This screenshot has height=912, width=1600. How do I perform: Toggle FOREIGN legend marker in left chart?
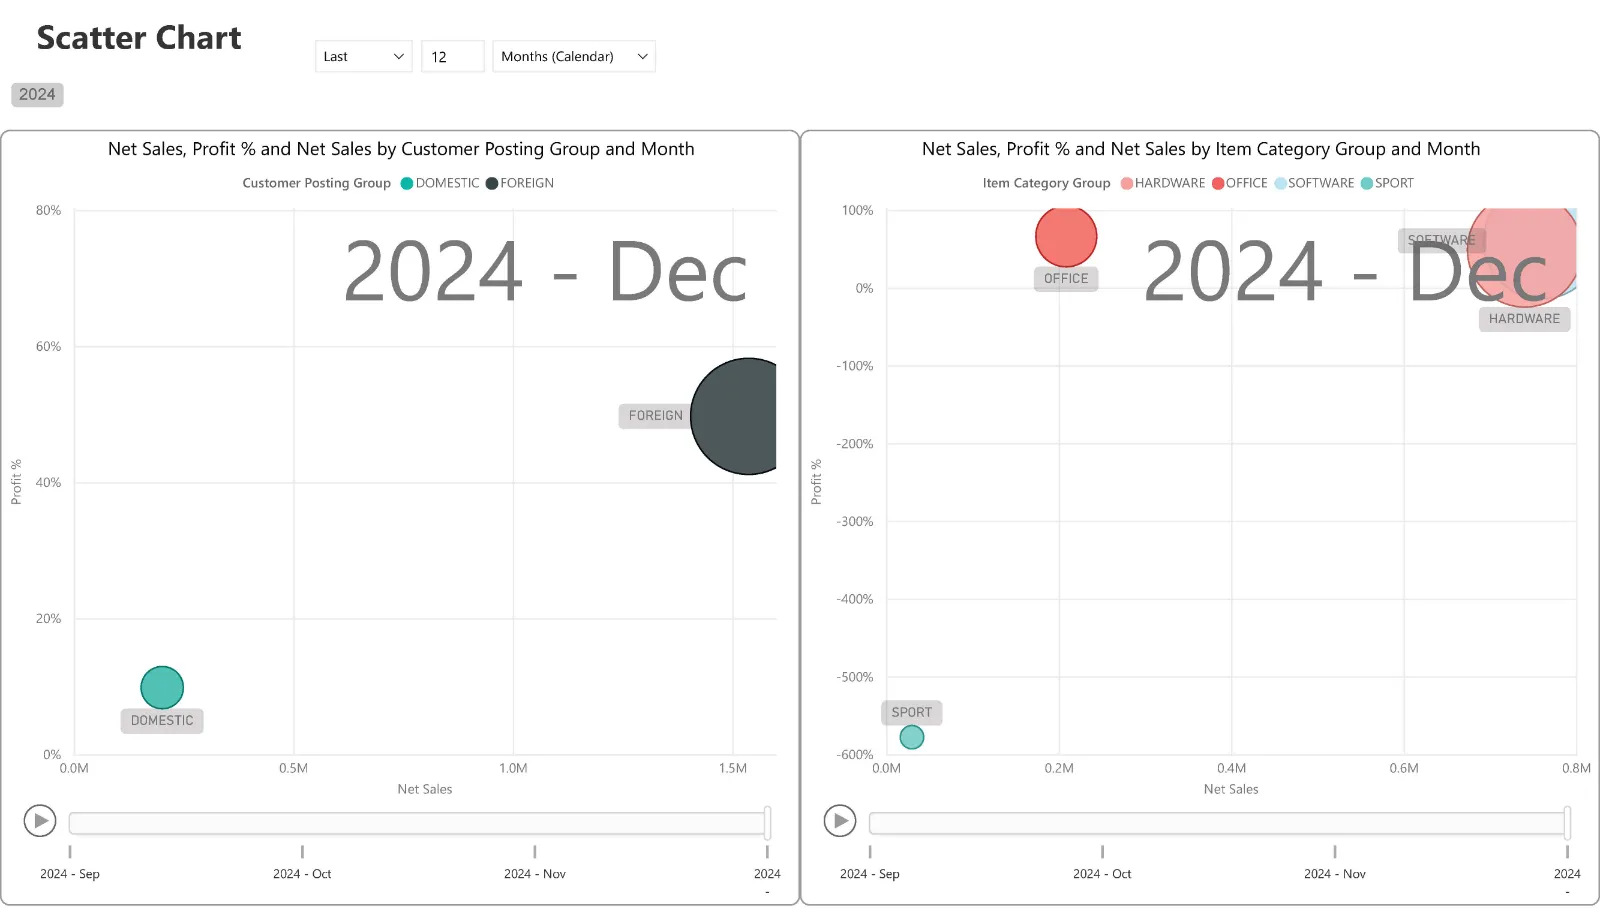point(492,183)
